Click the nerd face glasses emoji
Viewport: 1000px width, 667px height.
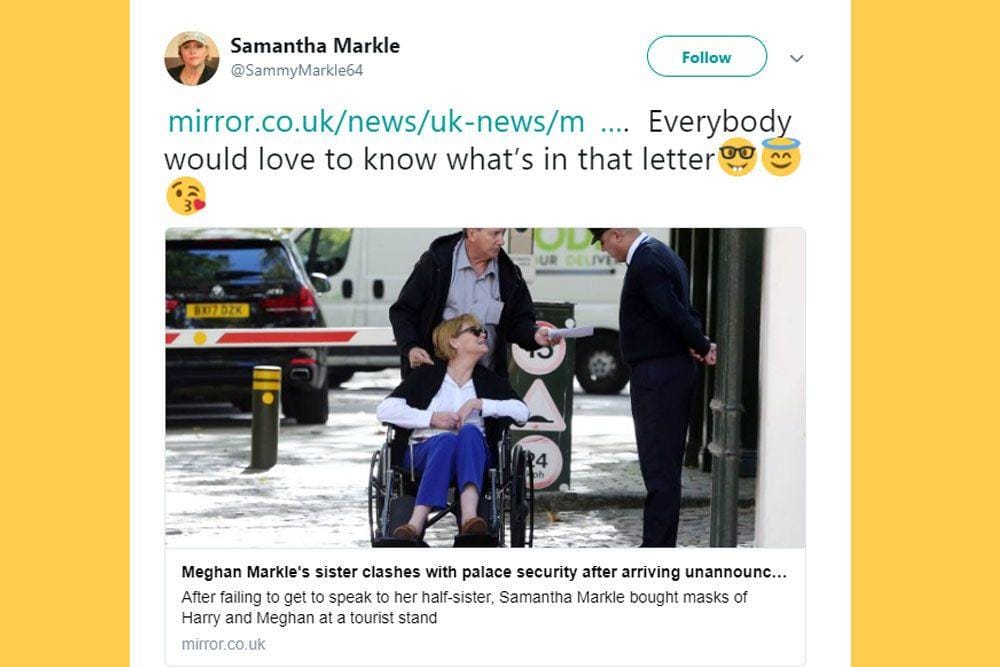(x=737, y=157)
